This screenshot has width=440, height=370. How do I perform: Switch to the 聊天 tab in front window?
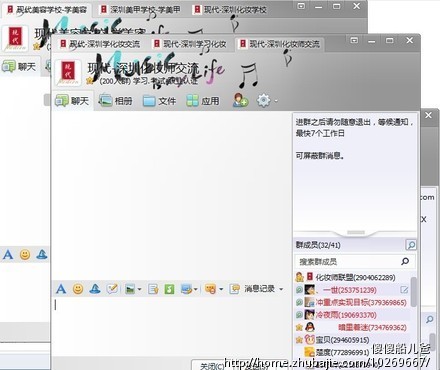[x=72, y=101]
